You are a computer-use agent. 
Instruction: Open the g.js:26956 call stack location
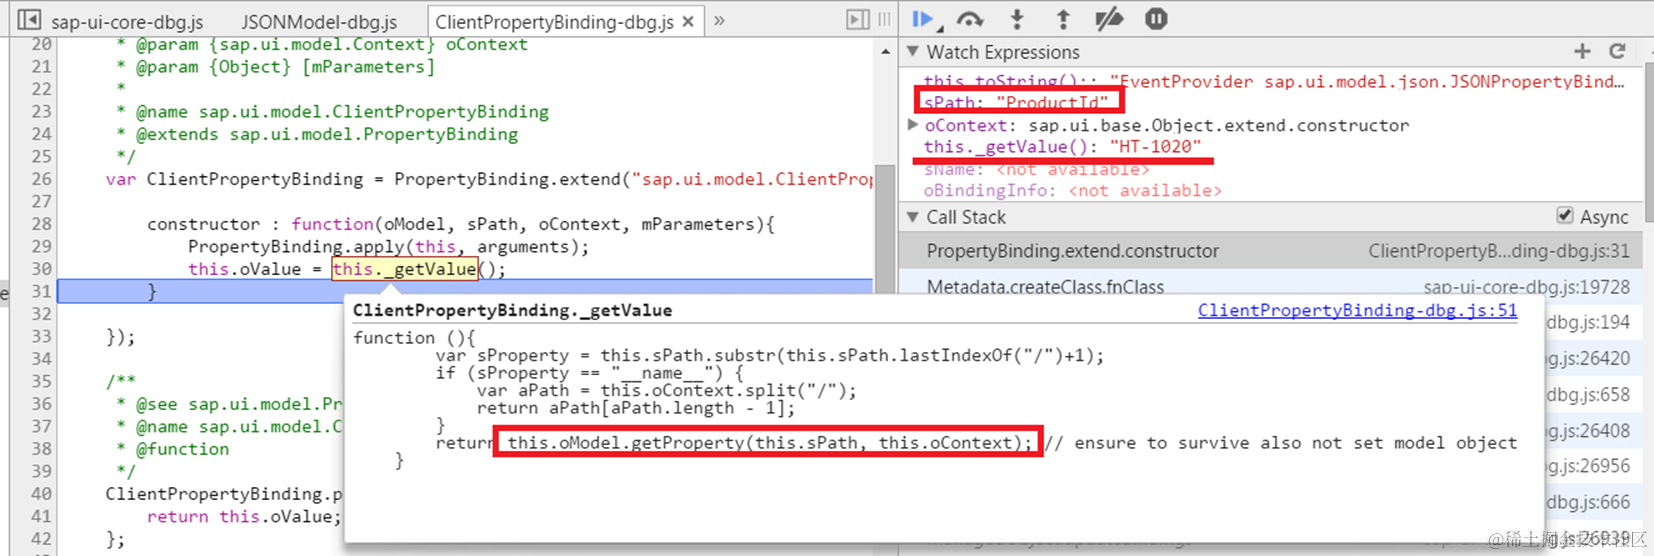pyautogui.click(x=1588, y=466)
